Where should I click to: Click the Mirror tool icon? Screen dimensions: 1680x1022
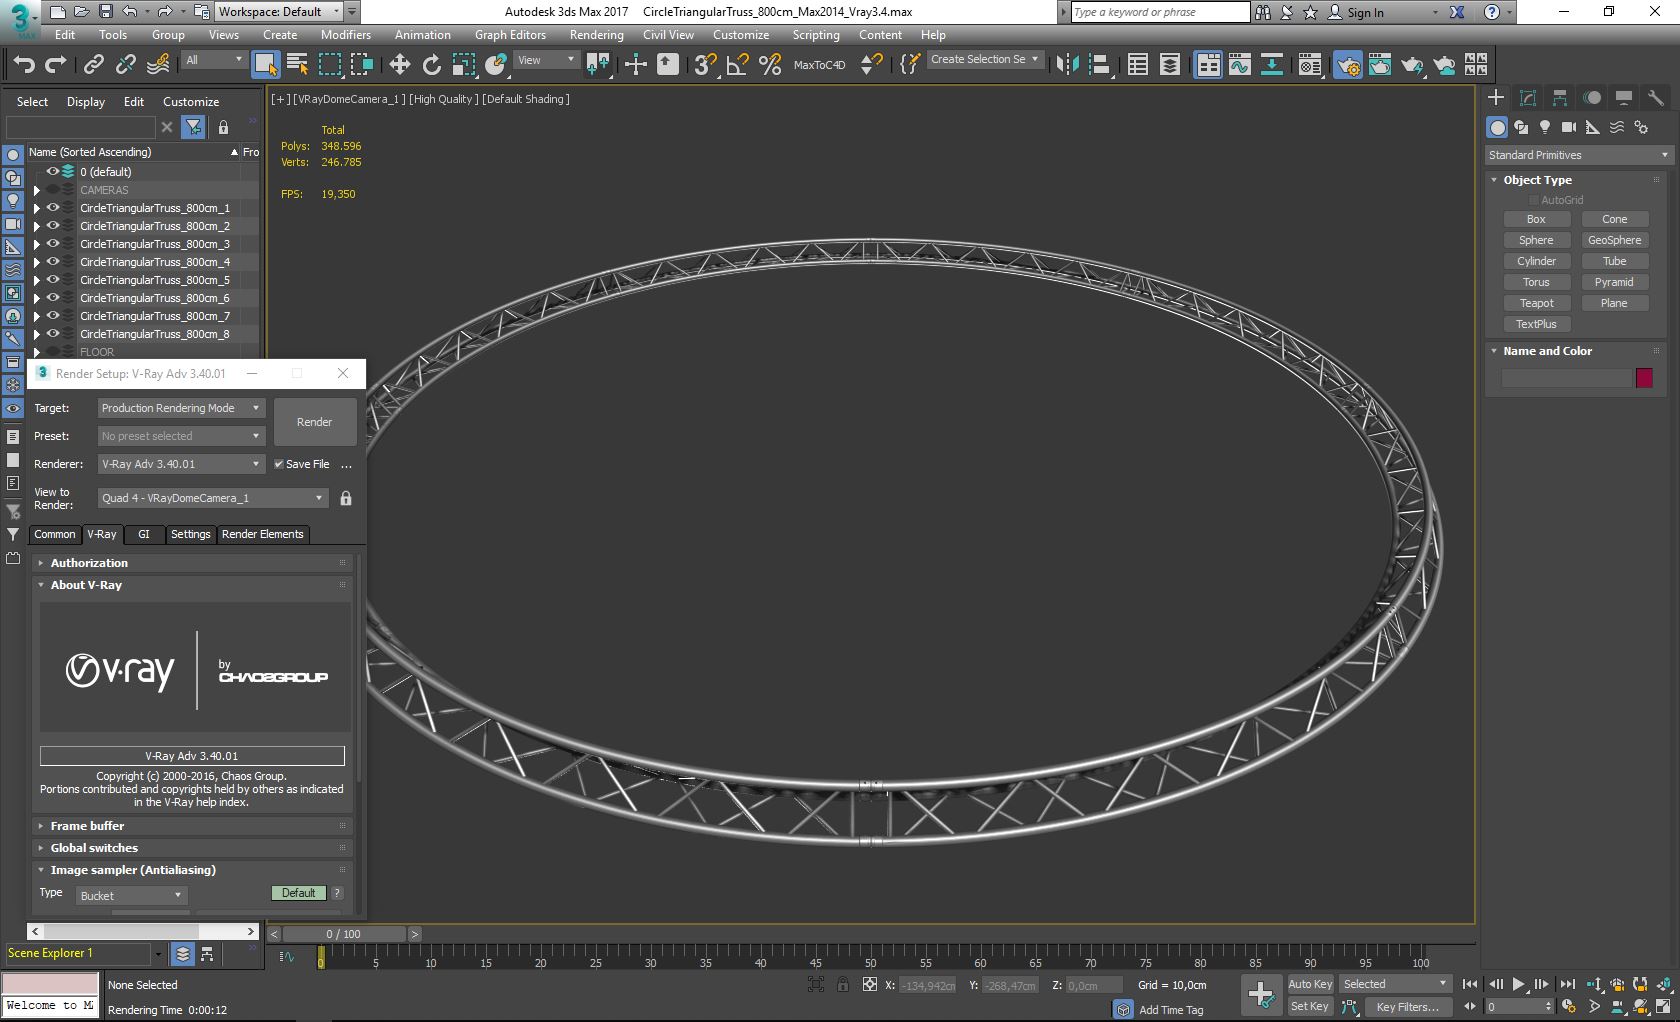pos(1067,65)
